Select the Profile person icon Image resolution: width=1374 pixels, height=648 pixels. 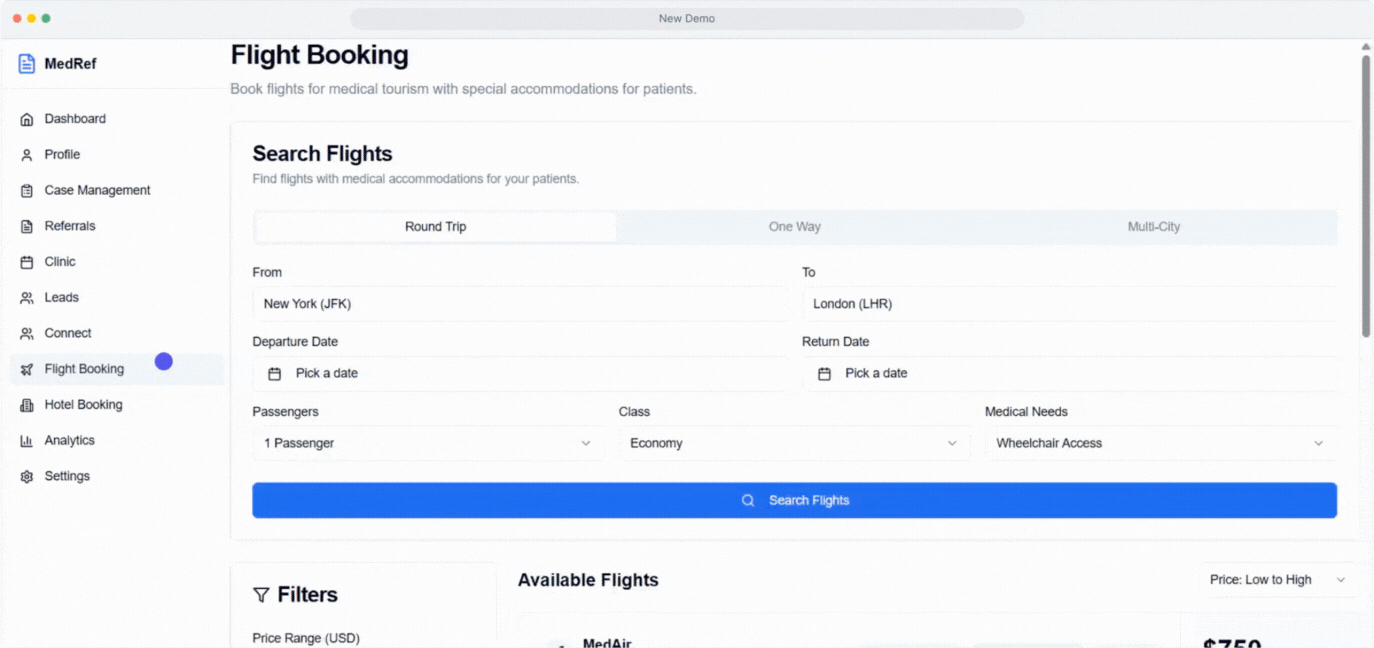coord(26,154)
